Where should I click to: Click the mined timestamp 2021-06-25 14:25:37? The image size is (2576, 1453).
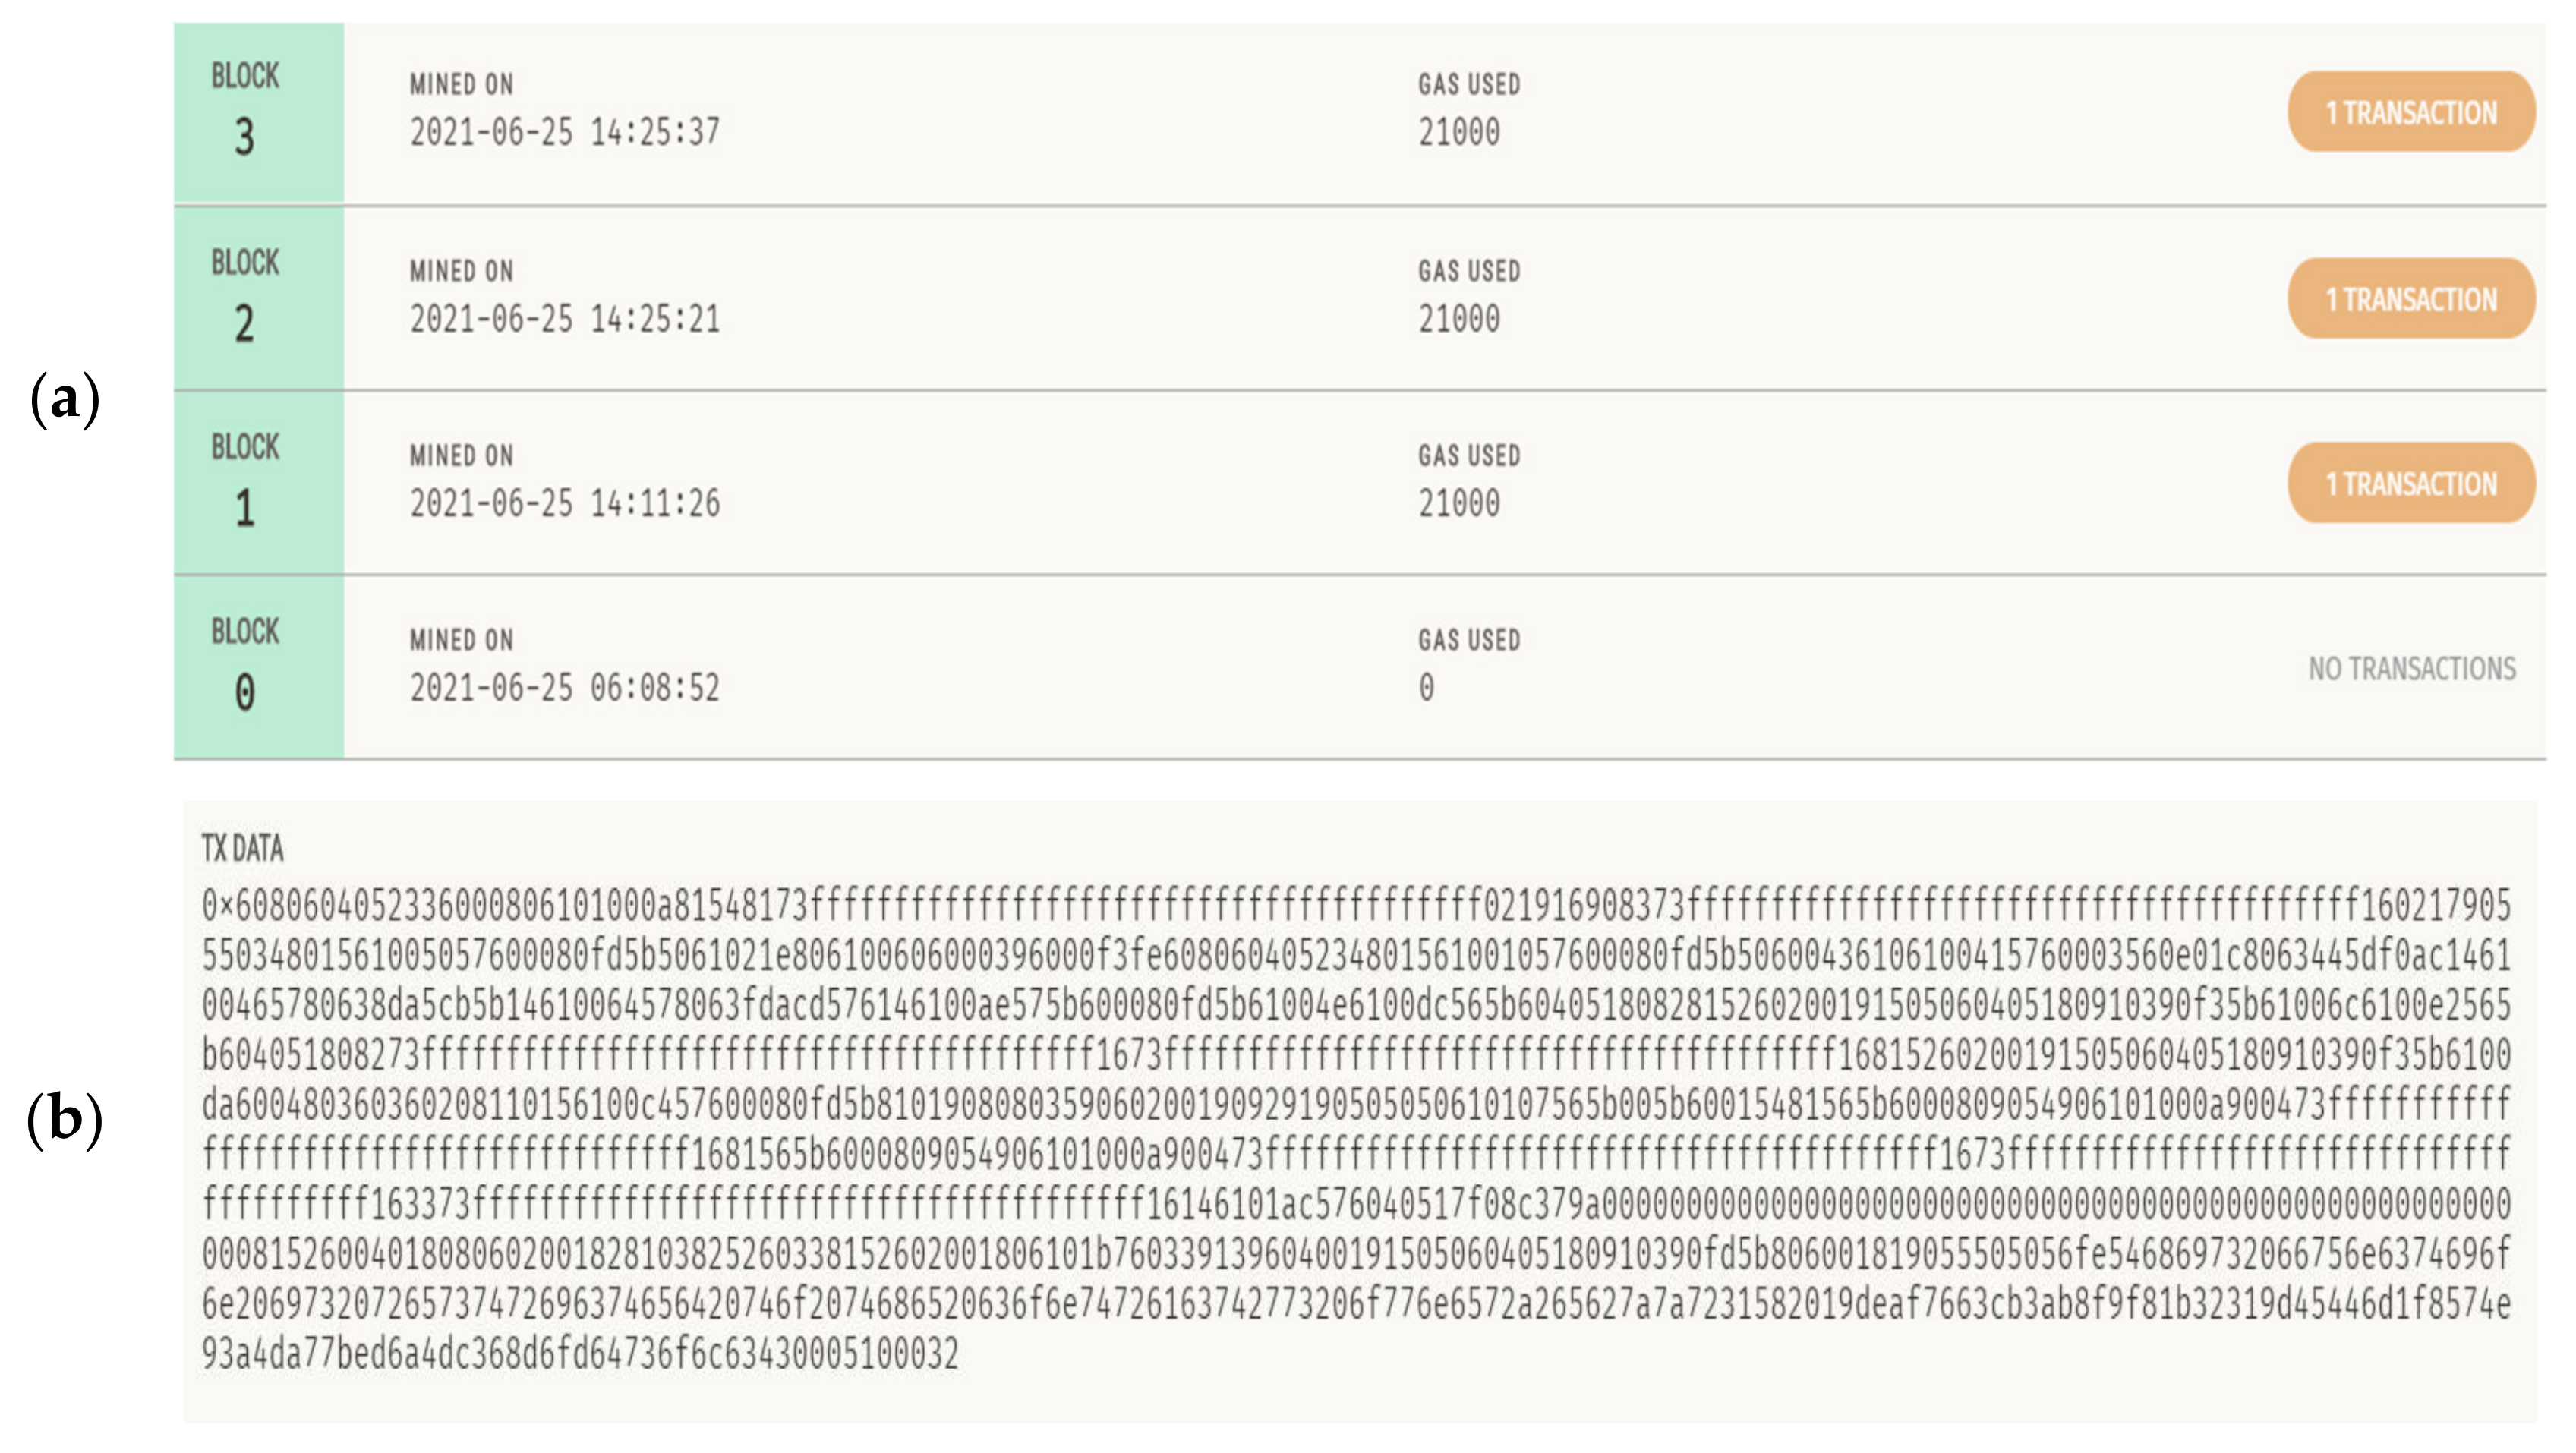(564, 132)
